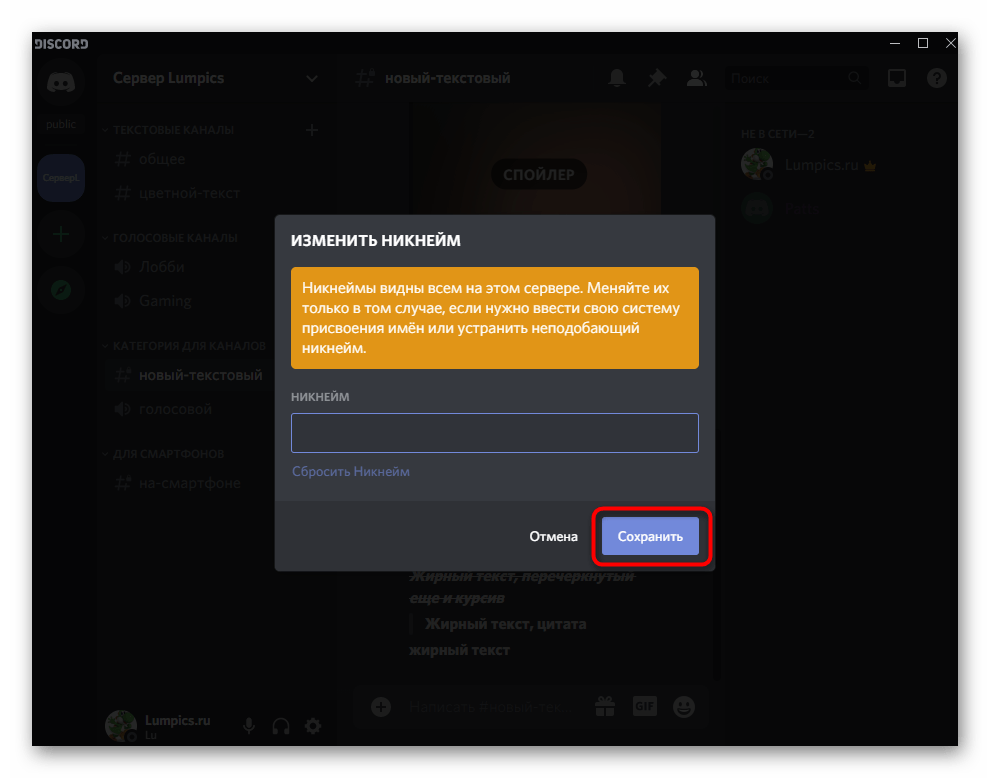Toggle headphones deafen in user panel
The height and width of the screenshot is (778, 990).
coord(281,726)
